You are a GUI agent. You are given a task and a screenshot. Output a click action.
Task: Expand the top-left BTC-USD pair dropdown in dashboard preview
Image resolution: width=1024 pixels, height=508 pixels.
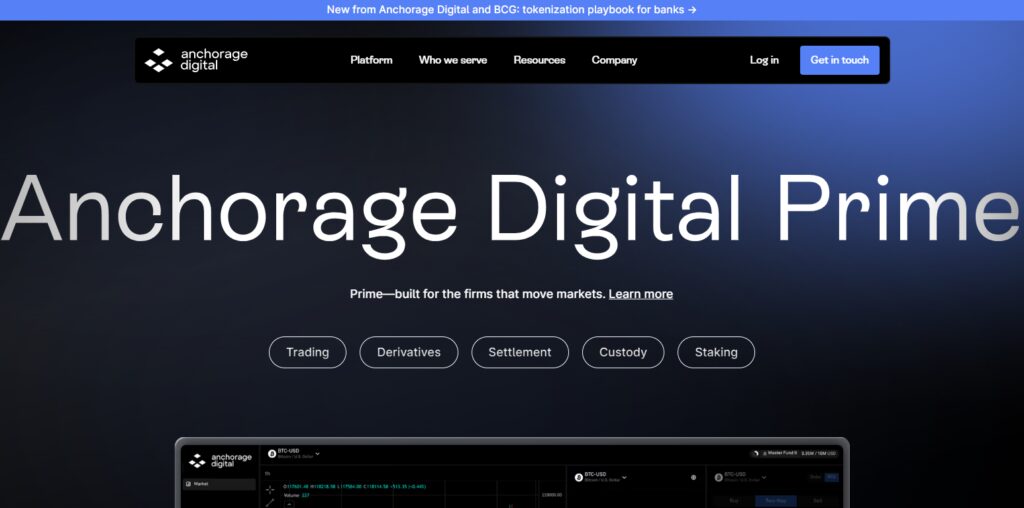click(x=317, y=453)
